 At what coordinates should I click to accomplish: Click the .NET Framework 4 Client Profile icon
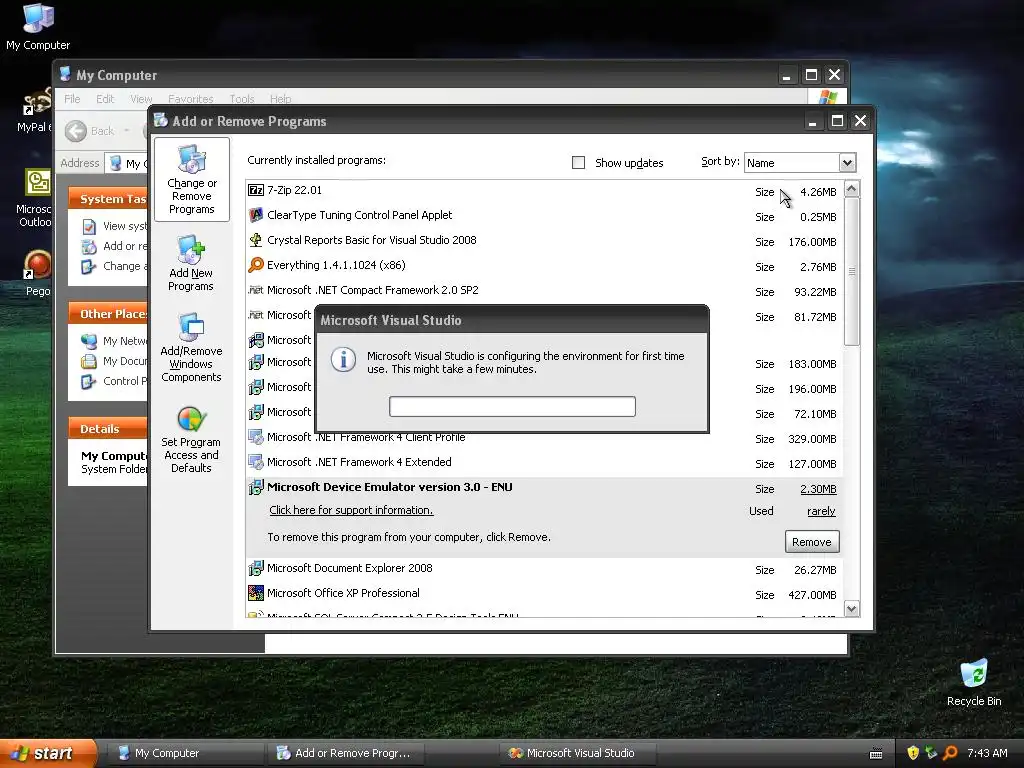[256, 437]
